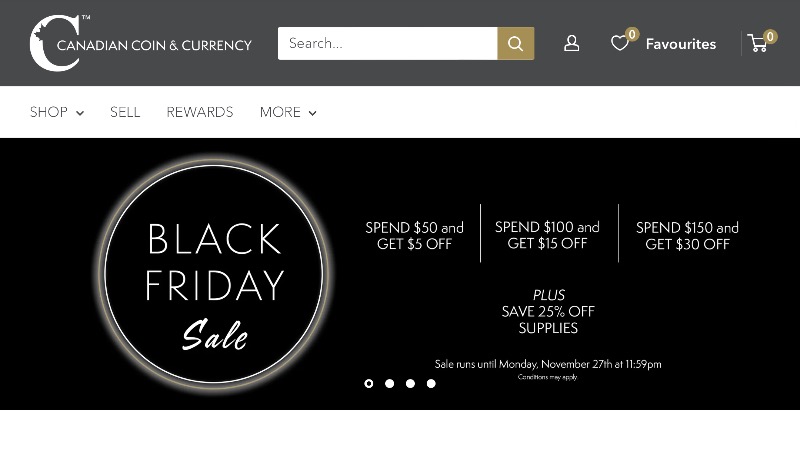
Task: Open the Black Friday Sale banner
Action: pyautogui.click(x=400, y=273)
